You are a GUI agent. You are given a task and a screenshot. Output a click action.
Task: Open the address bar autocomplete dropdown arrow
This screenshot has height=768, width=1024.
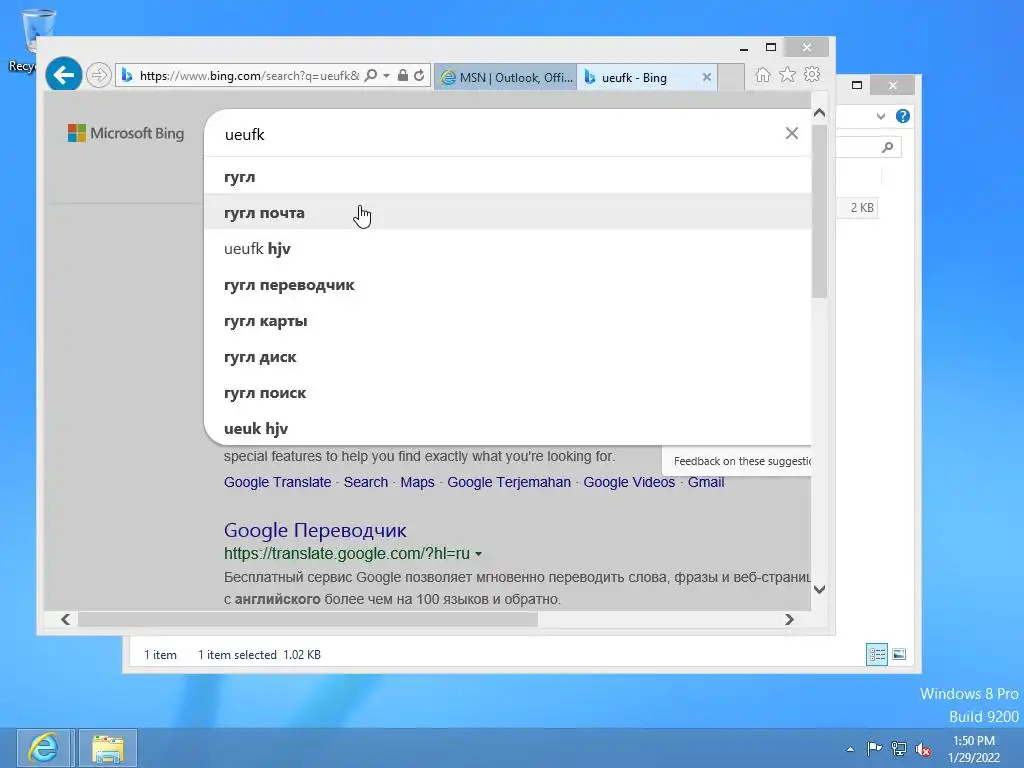coord(387,76)
